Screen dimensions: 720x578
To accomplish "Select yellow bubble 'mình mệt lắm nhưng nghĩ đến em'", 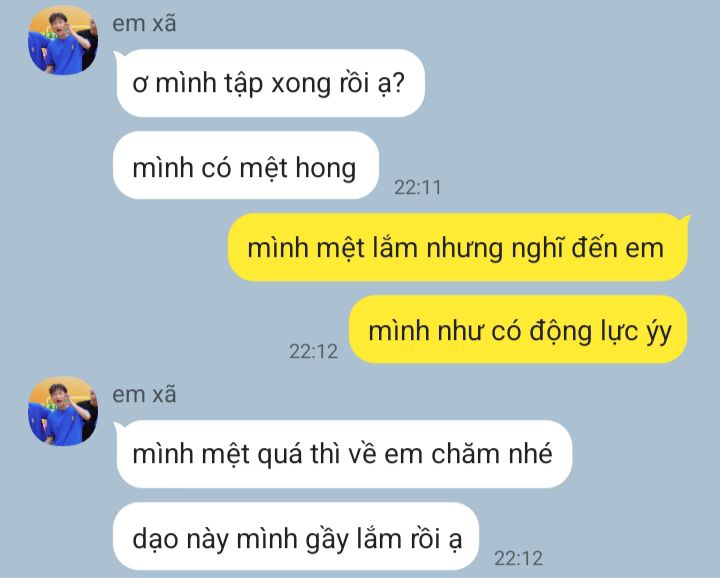I will click(x=459, y=247).
